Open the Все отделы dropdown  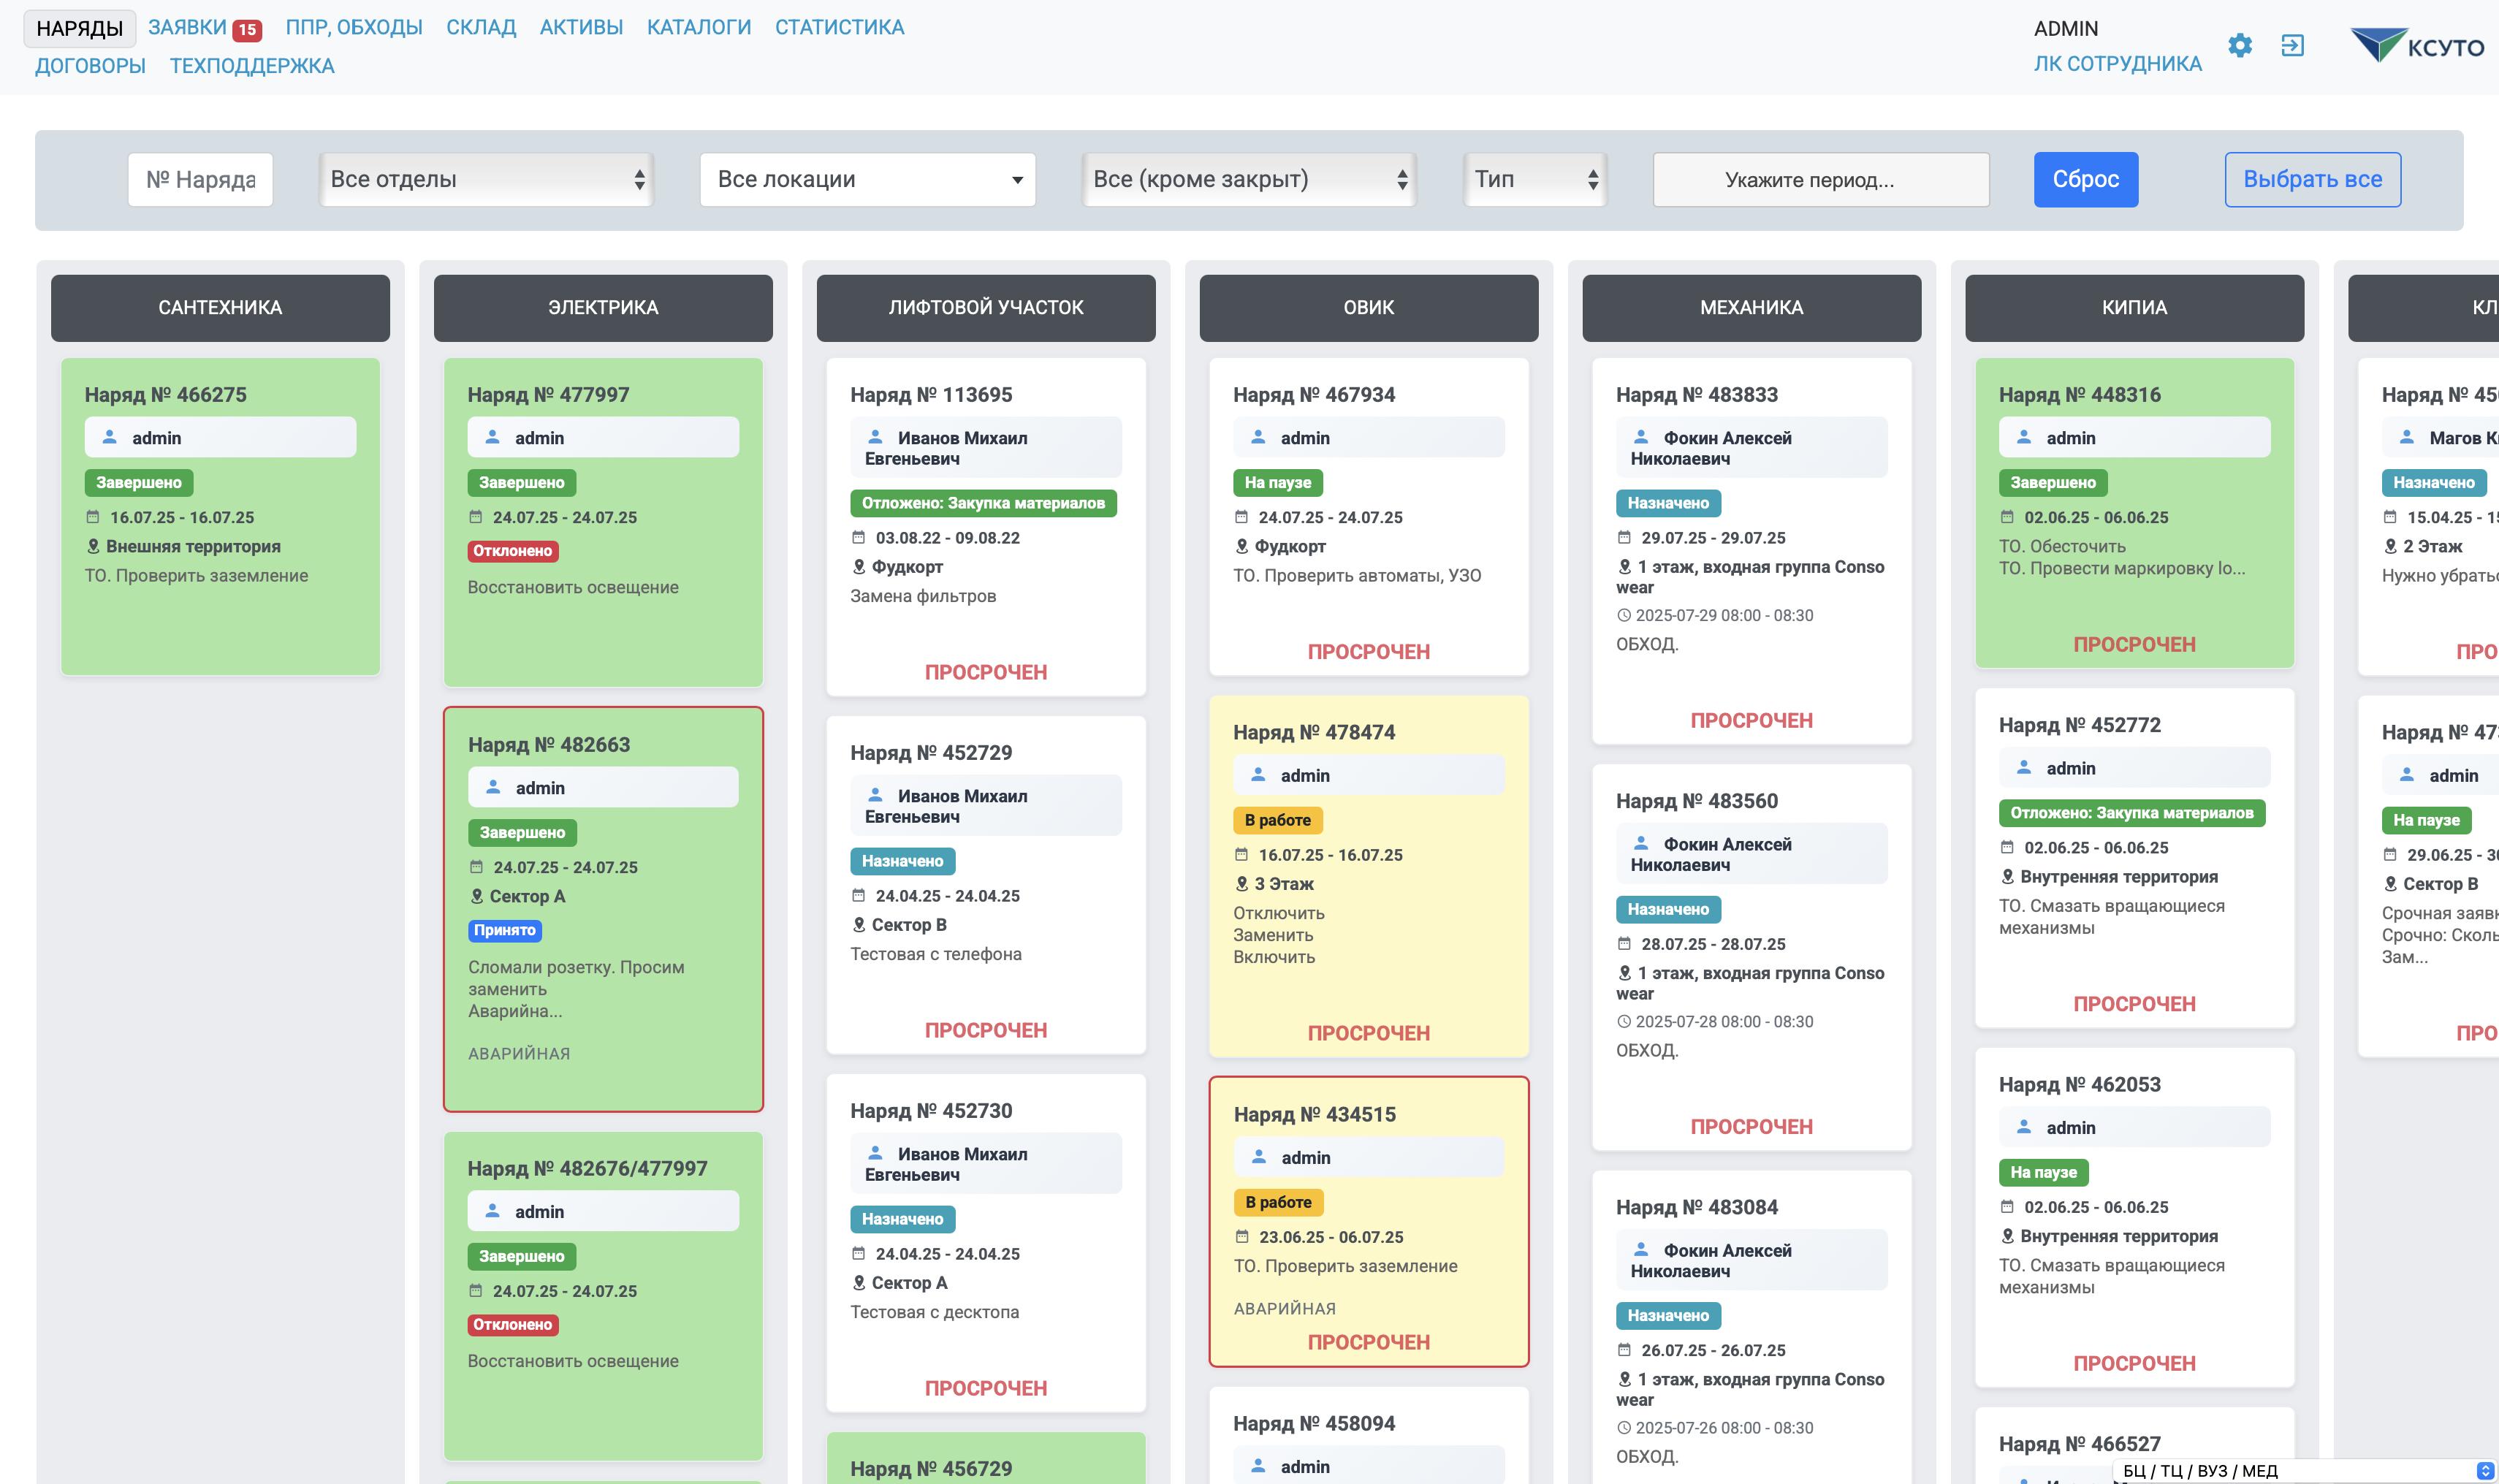coord(486,179)
